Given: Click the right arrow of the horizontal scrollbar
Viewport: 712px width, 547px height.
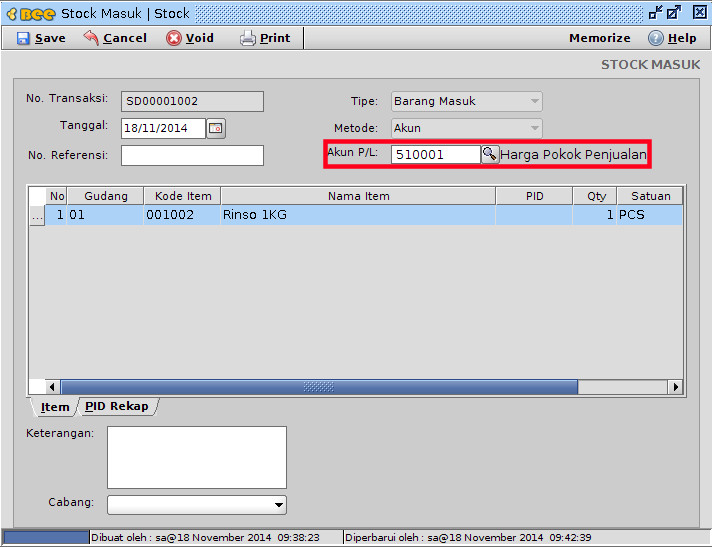Looking at the screenshot, I should (x=676, y=387).
